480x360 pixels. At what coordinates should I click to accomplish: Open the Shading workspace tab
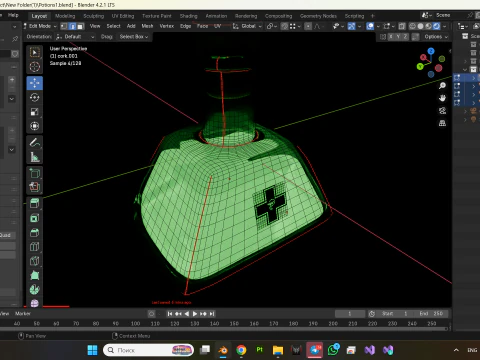coord(188,16)
